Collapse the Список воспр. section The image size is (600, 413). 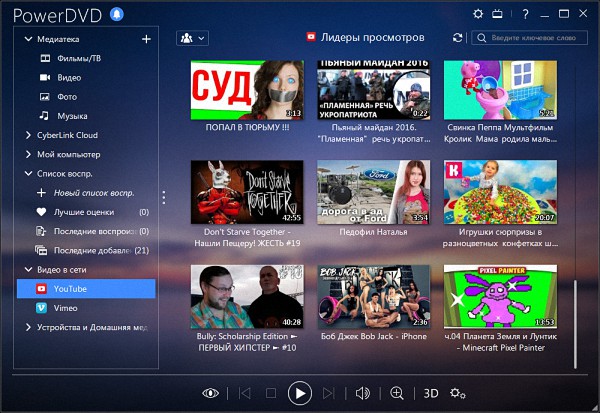(28, 173)
